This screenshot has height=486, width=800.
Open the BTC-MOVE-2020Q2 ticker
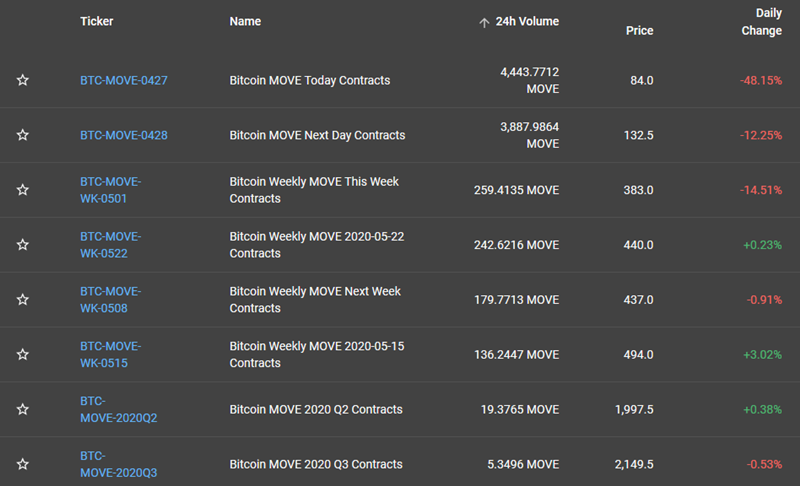pos(118,409)
